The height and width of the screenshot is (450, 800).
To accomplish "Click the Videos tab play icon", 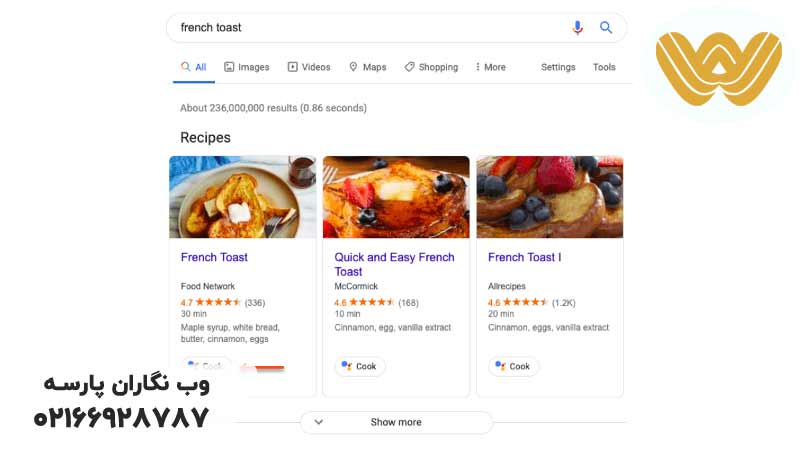I will pos(293,67).
